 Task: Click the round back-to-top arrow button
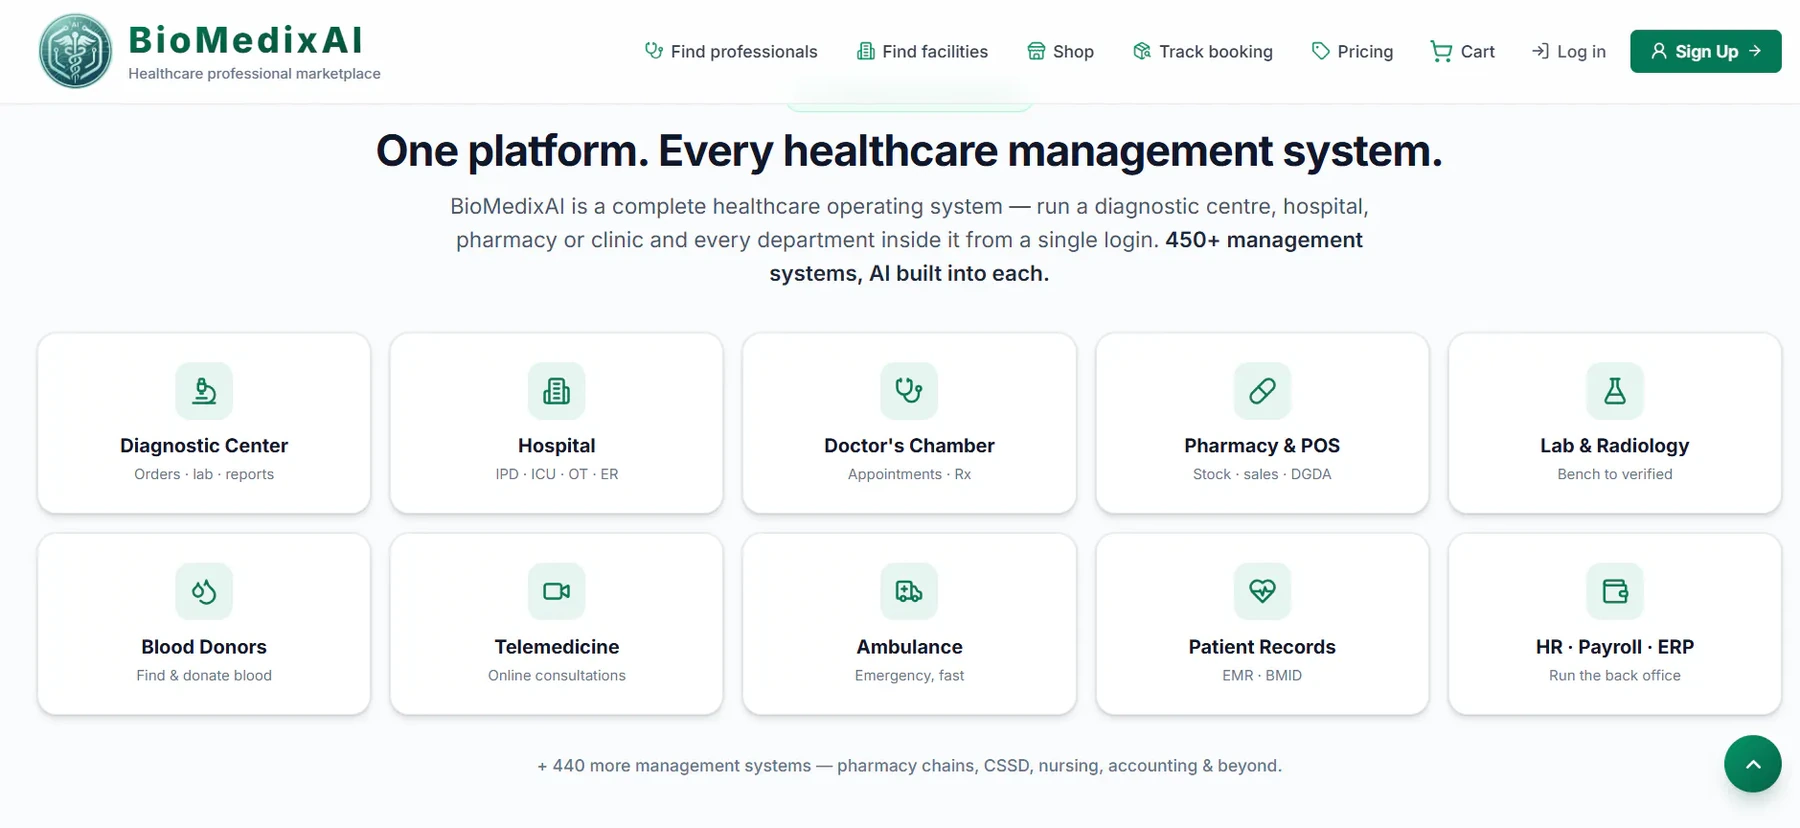point(1752,764)
